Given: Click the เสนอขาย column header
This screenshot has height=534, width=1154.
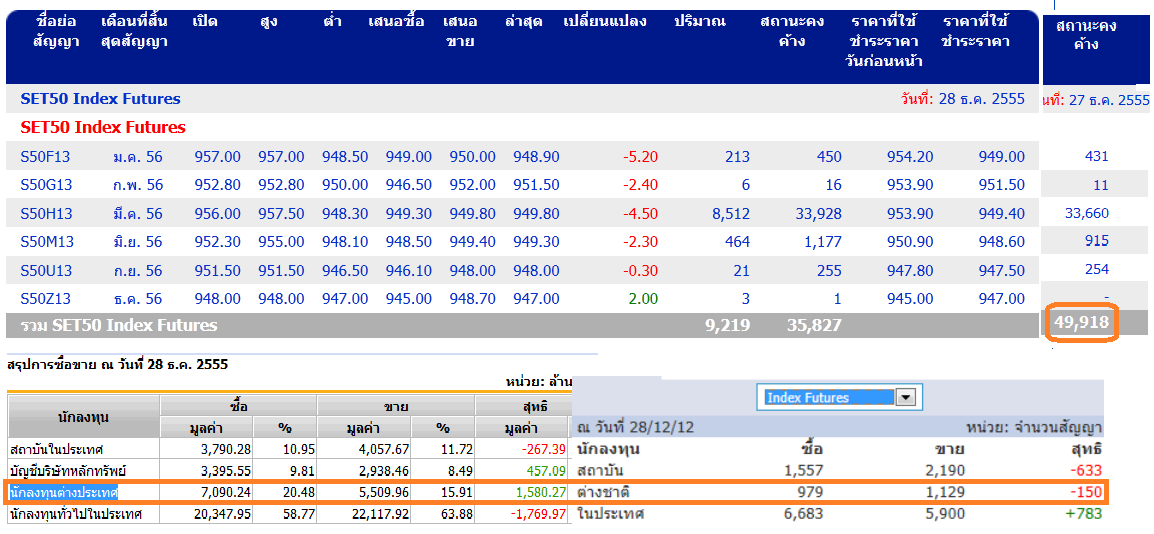Looking at the screenshot, I should pyautogui.click(x=460, y=31).
